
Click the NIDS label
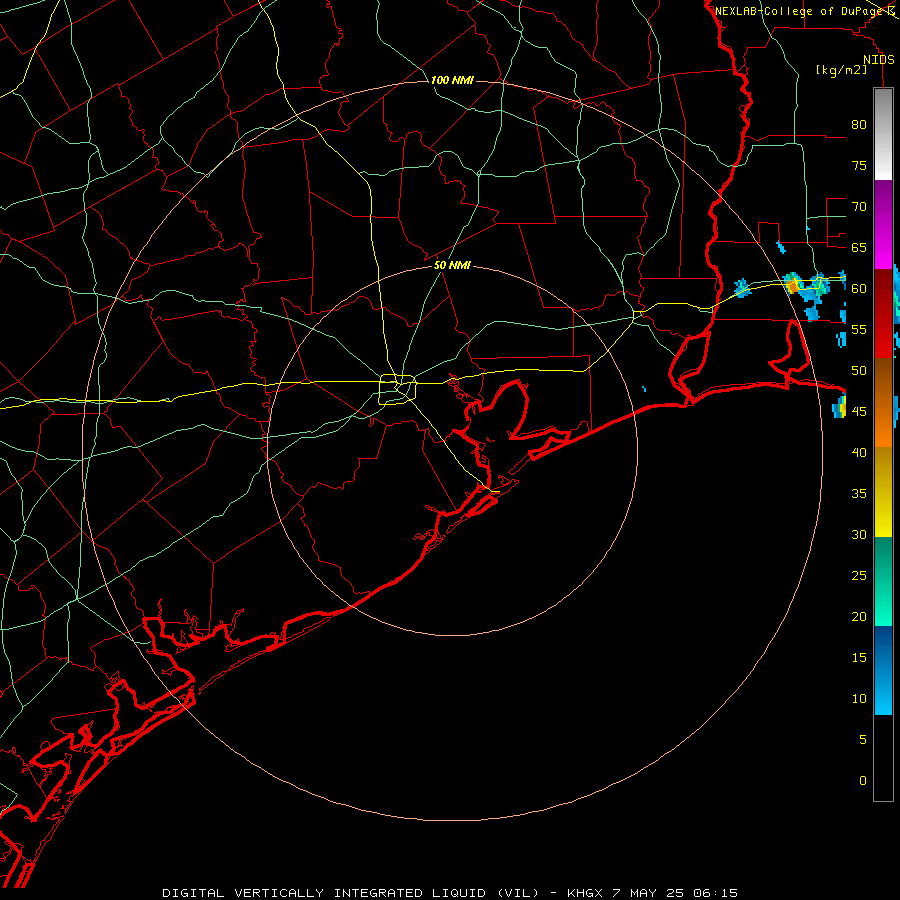879,60
